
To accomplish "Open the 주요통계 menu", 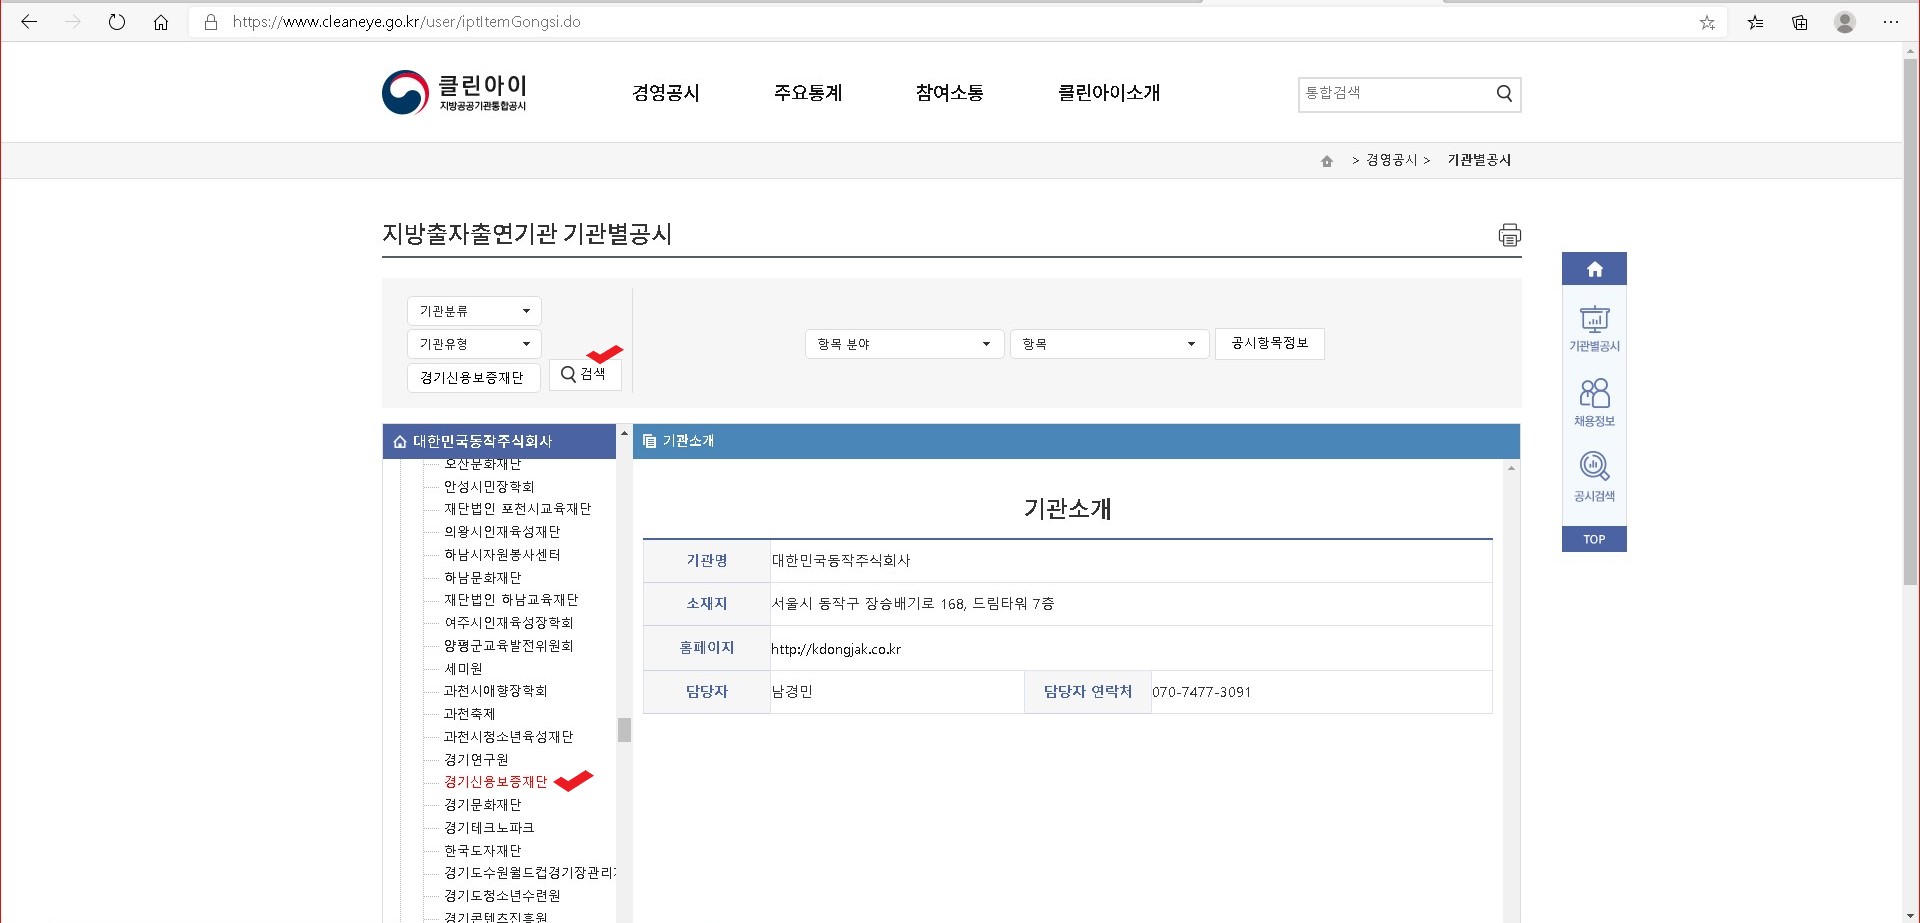I will (808, 93).
